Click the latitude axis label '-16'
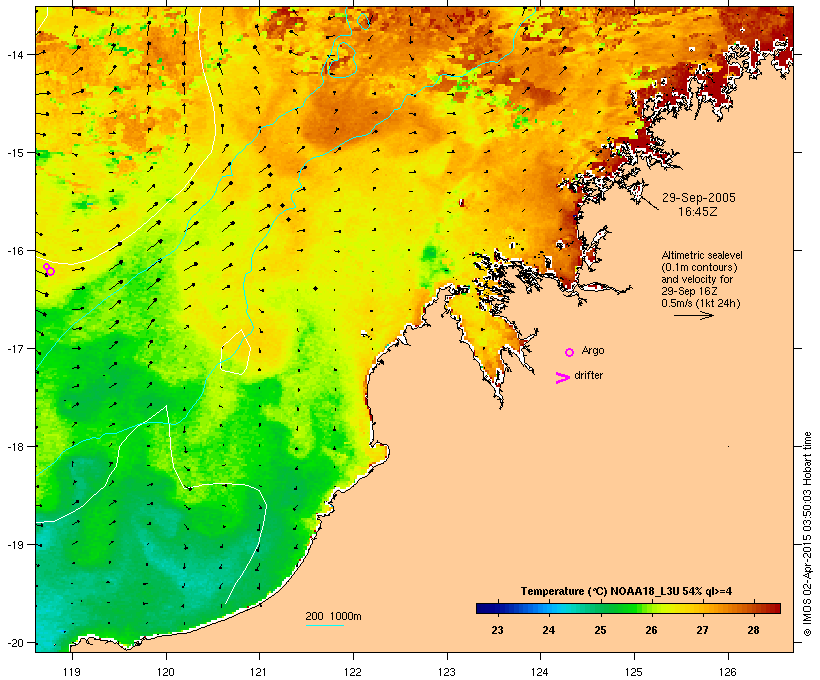820x680 pixels. pos(14,251)
